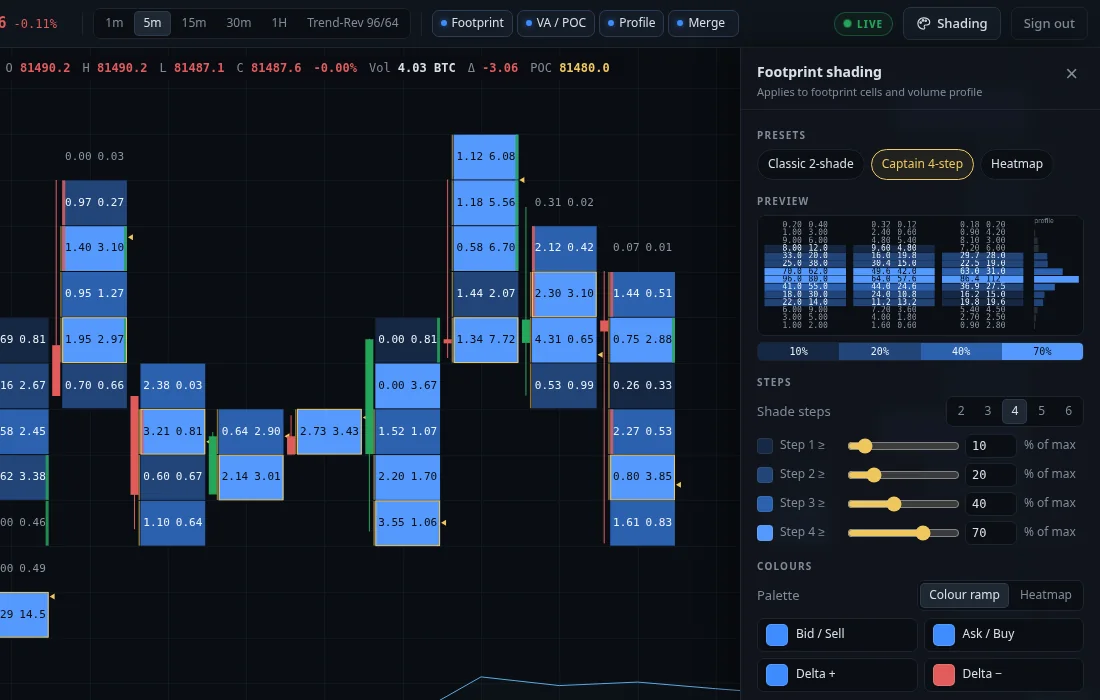Viewport: 1100px width, 700px height.
Task: Click footprint cell 1.34 7.72
Action: (x=485, y=339)
